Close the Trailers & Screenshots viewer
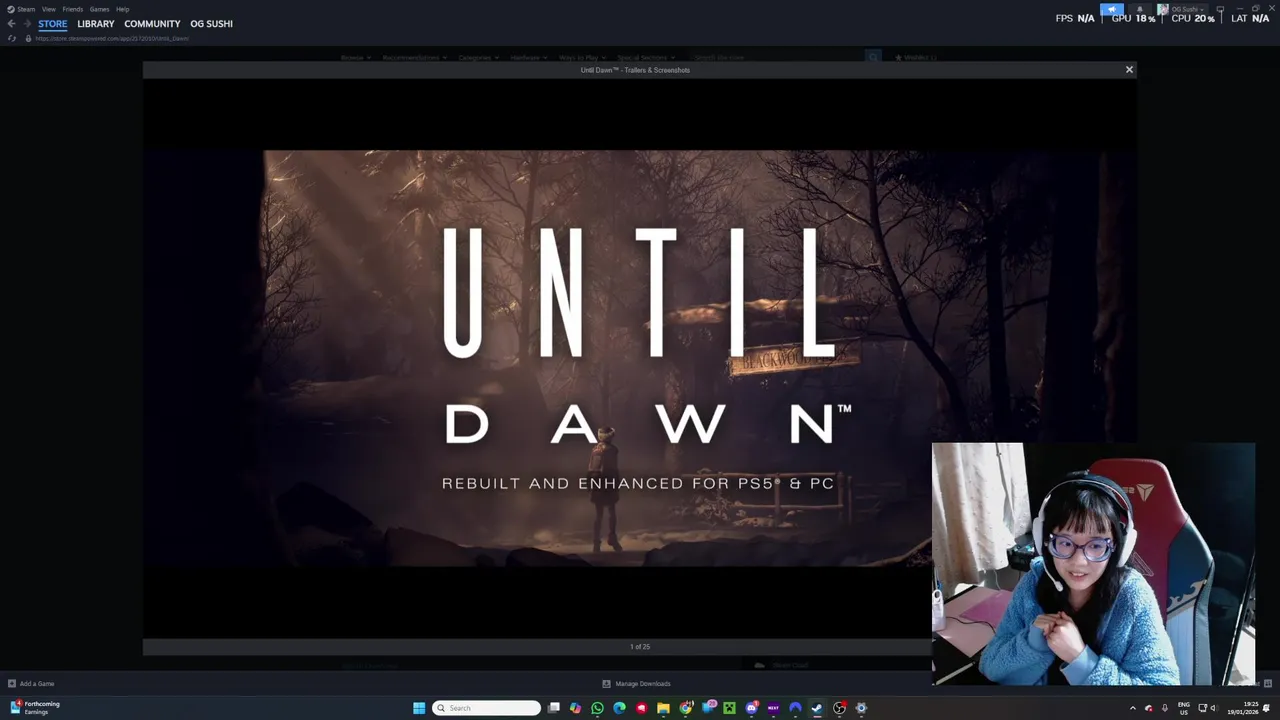The width and height of the screenshot is (1280, 720). click(1129, 70)
